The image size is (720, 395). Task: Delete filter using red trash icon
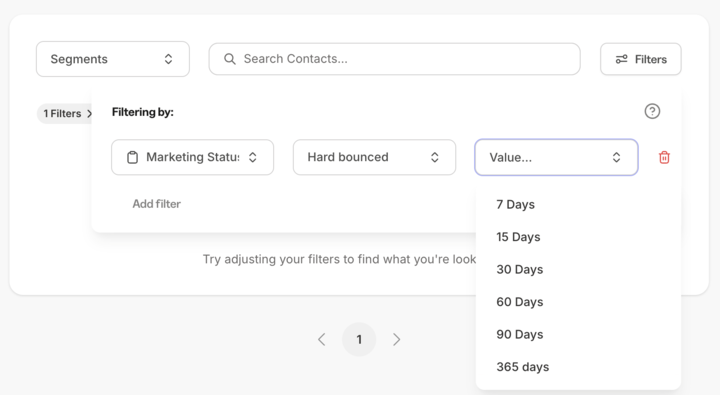click(x=664, y=158)
